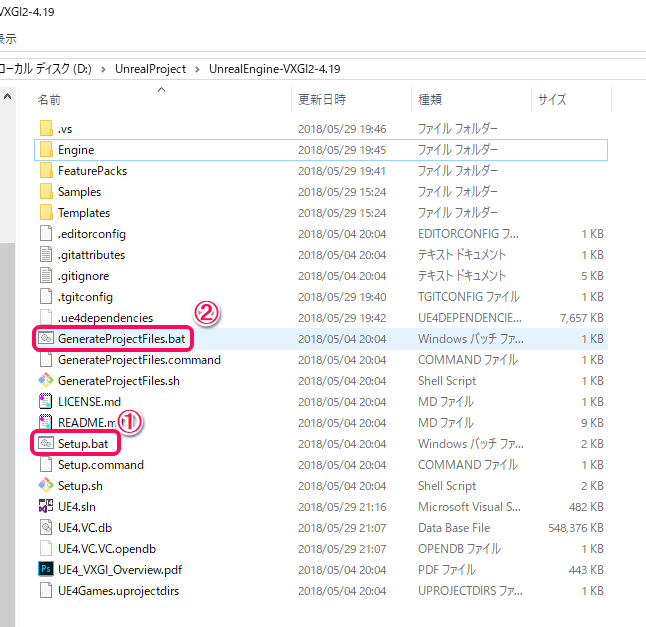Click the Templates folder icon

click(46, 213)
